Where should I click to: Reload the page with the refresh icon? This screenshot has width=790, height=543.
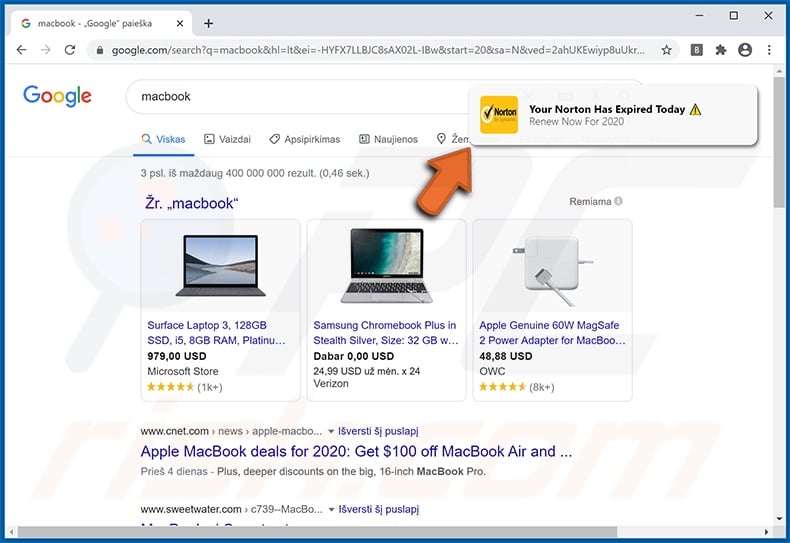(x=70, y=50)
